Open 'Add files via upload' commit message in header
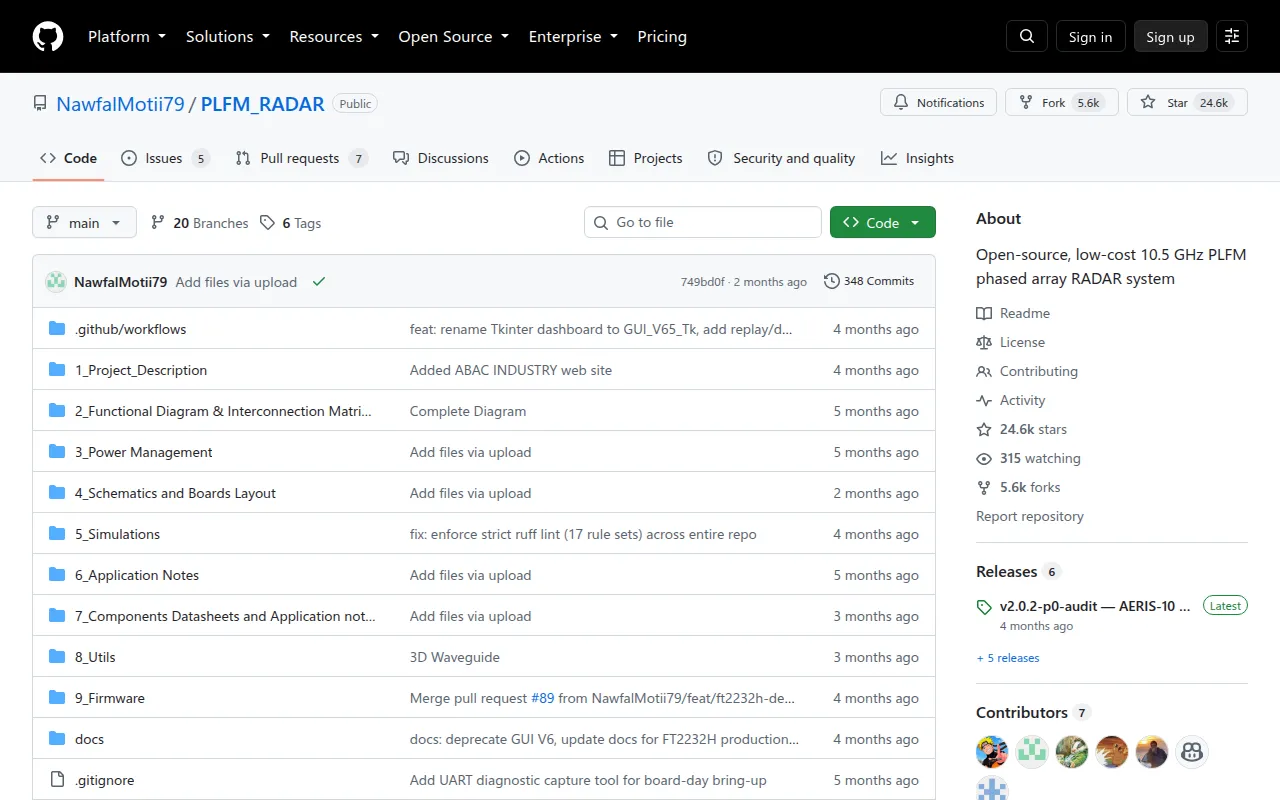 point(236,282)
